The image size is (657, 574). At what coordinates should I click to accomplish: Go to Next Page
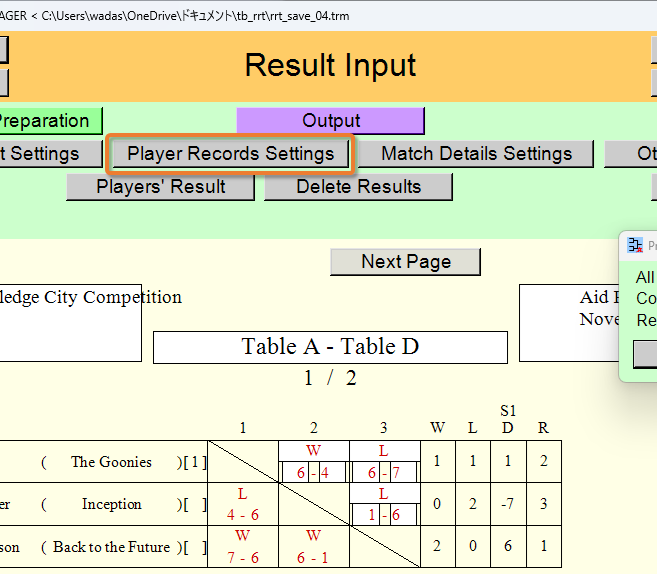(x=405, y=262)
